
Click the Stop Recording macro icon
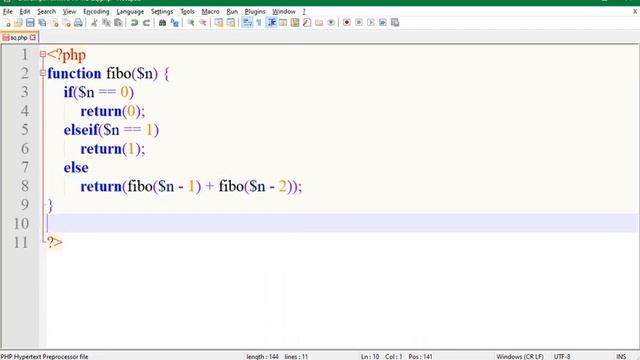click(359, 23)
